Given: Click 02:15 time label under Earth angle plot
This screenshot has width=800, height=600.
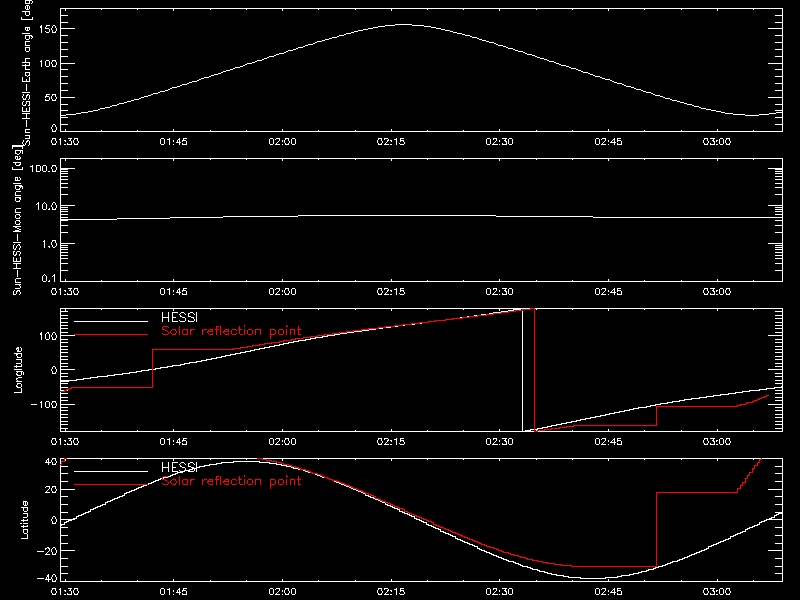Looking at the screenshot, I should pos(391,142).
